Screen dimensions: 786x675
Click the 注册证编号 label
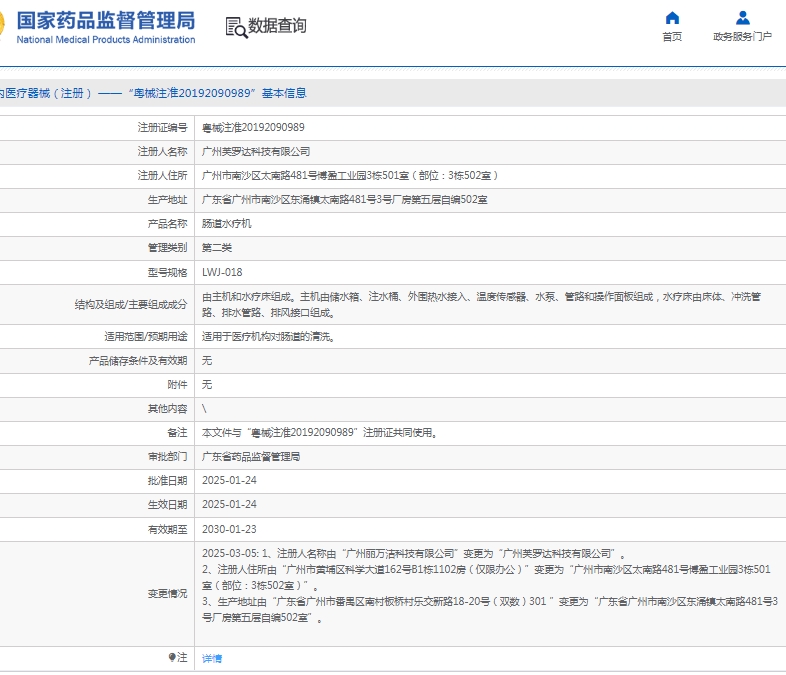[162, 128]
